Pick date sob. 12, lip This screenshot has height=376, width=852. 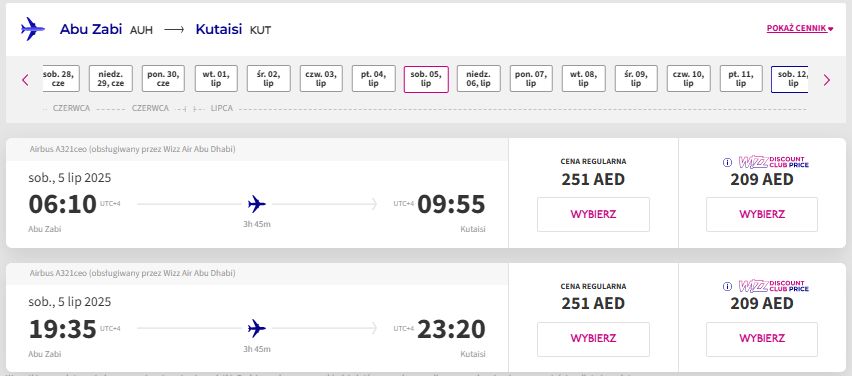(x=790, y=79)
